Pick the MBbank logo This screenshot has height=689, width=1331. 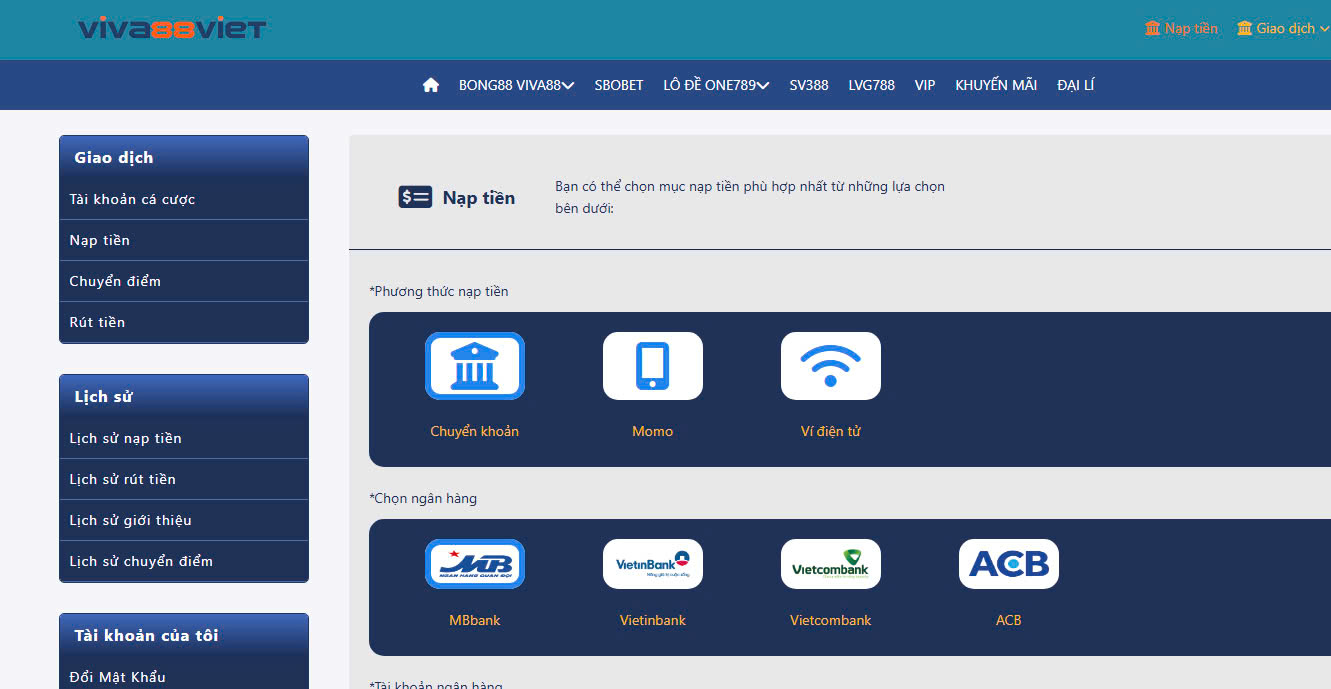click(475, 564)
